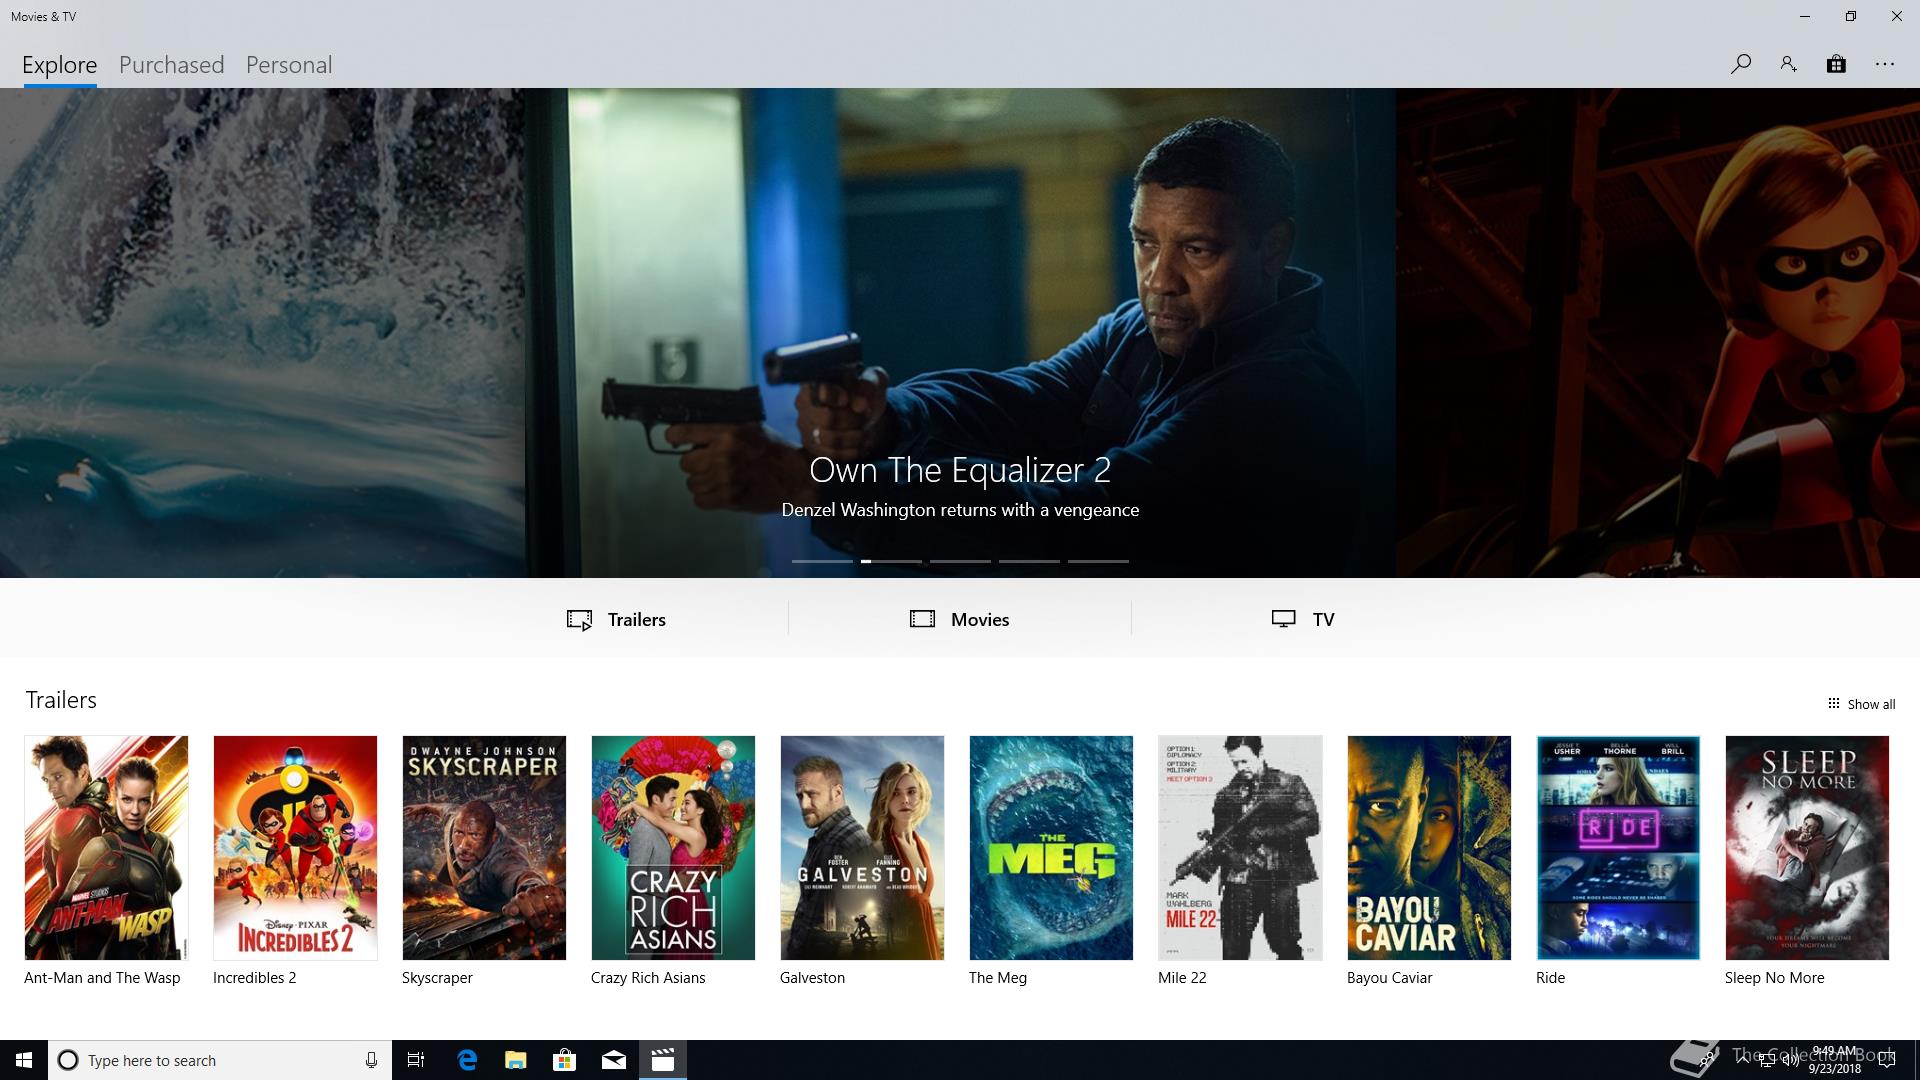Open Galveston trailer poster
1920x1080 pixels.
(x=862, y=848)
